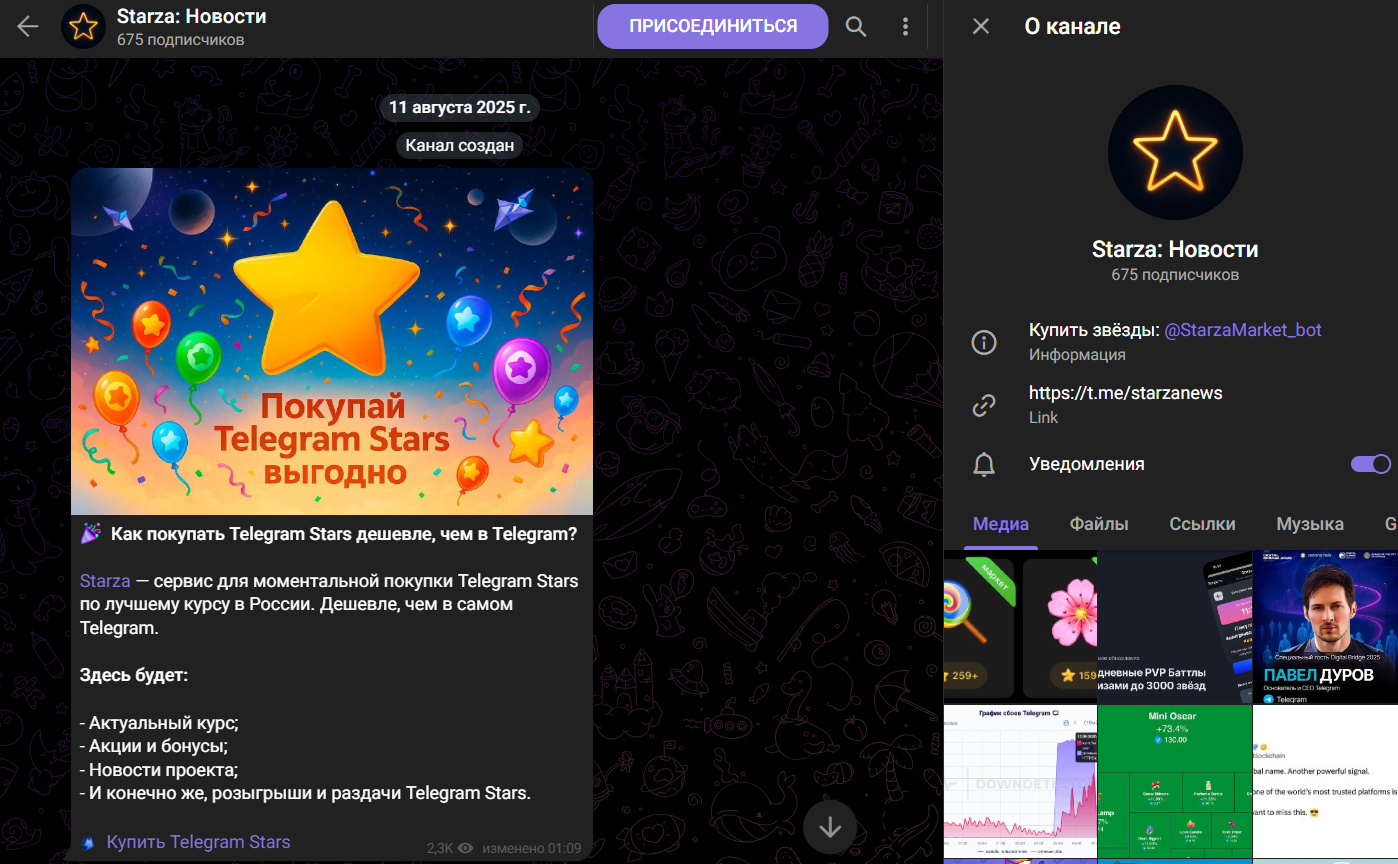The height and width of the screenshot is (864, 1398).
Task: Click the link chain icon
Action: click(984, 405)
